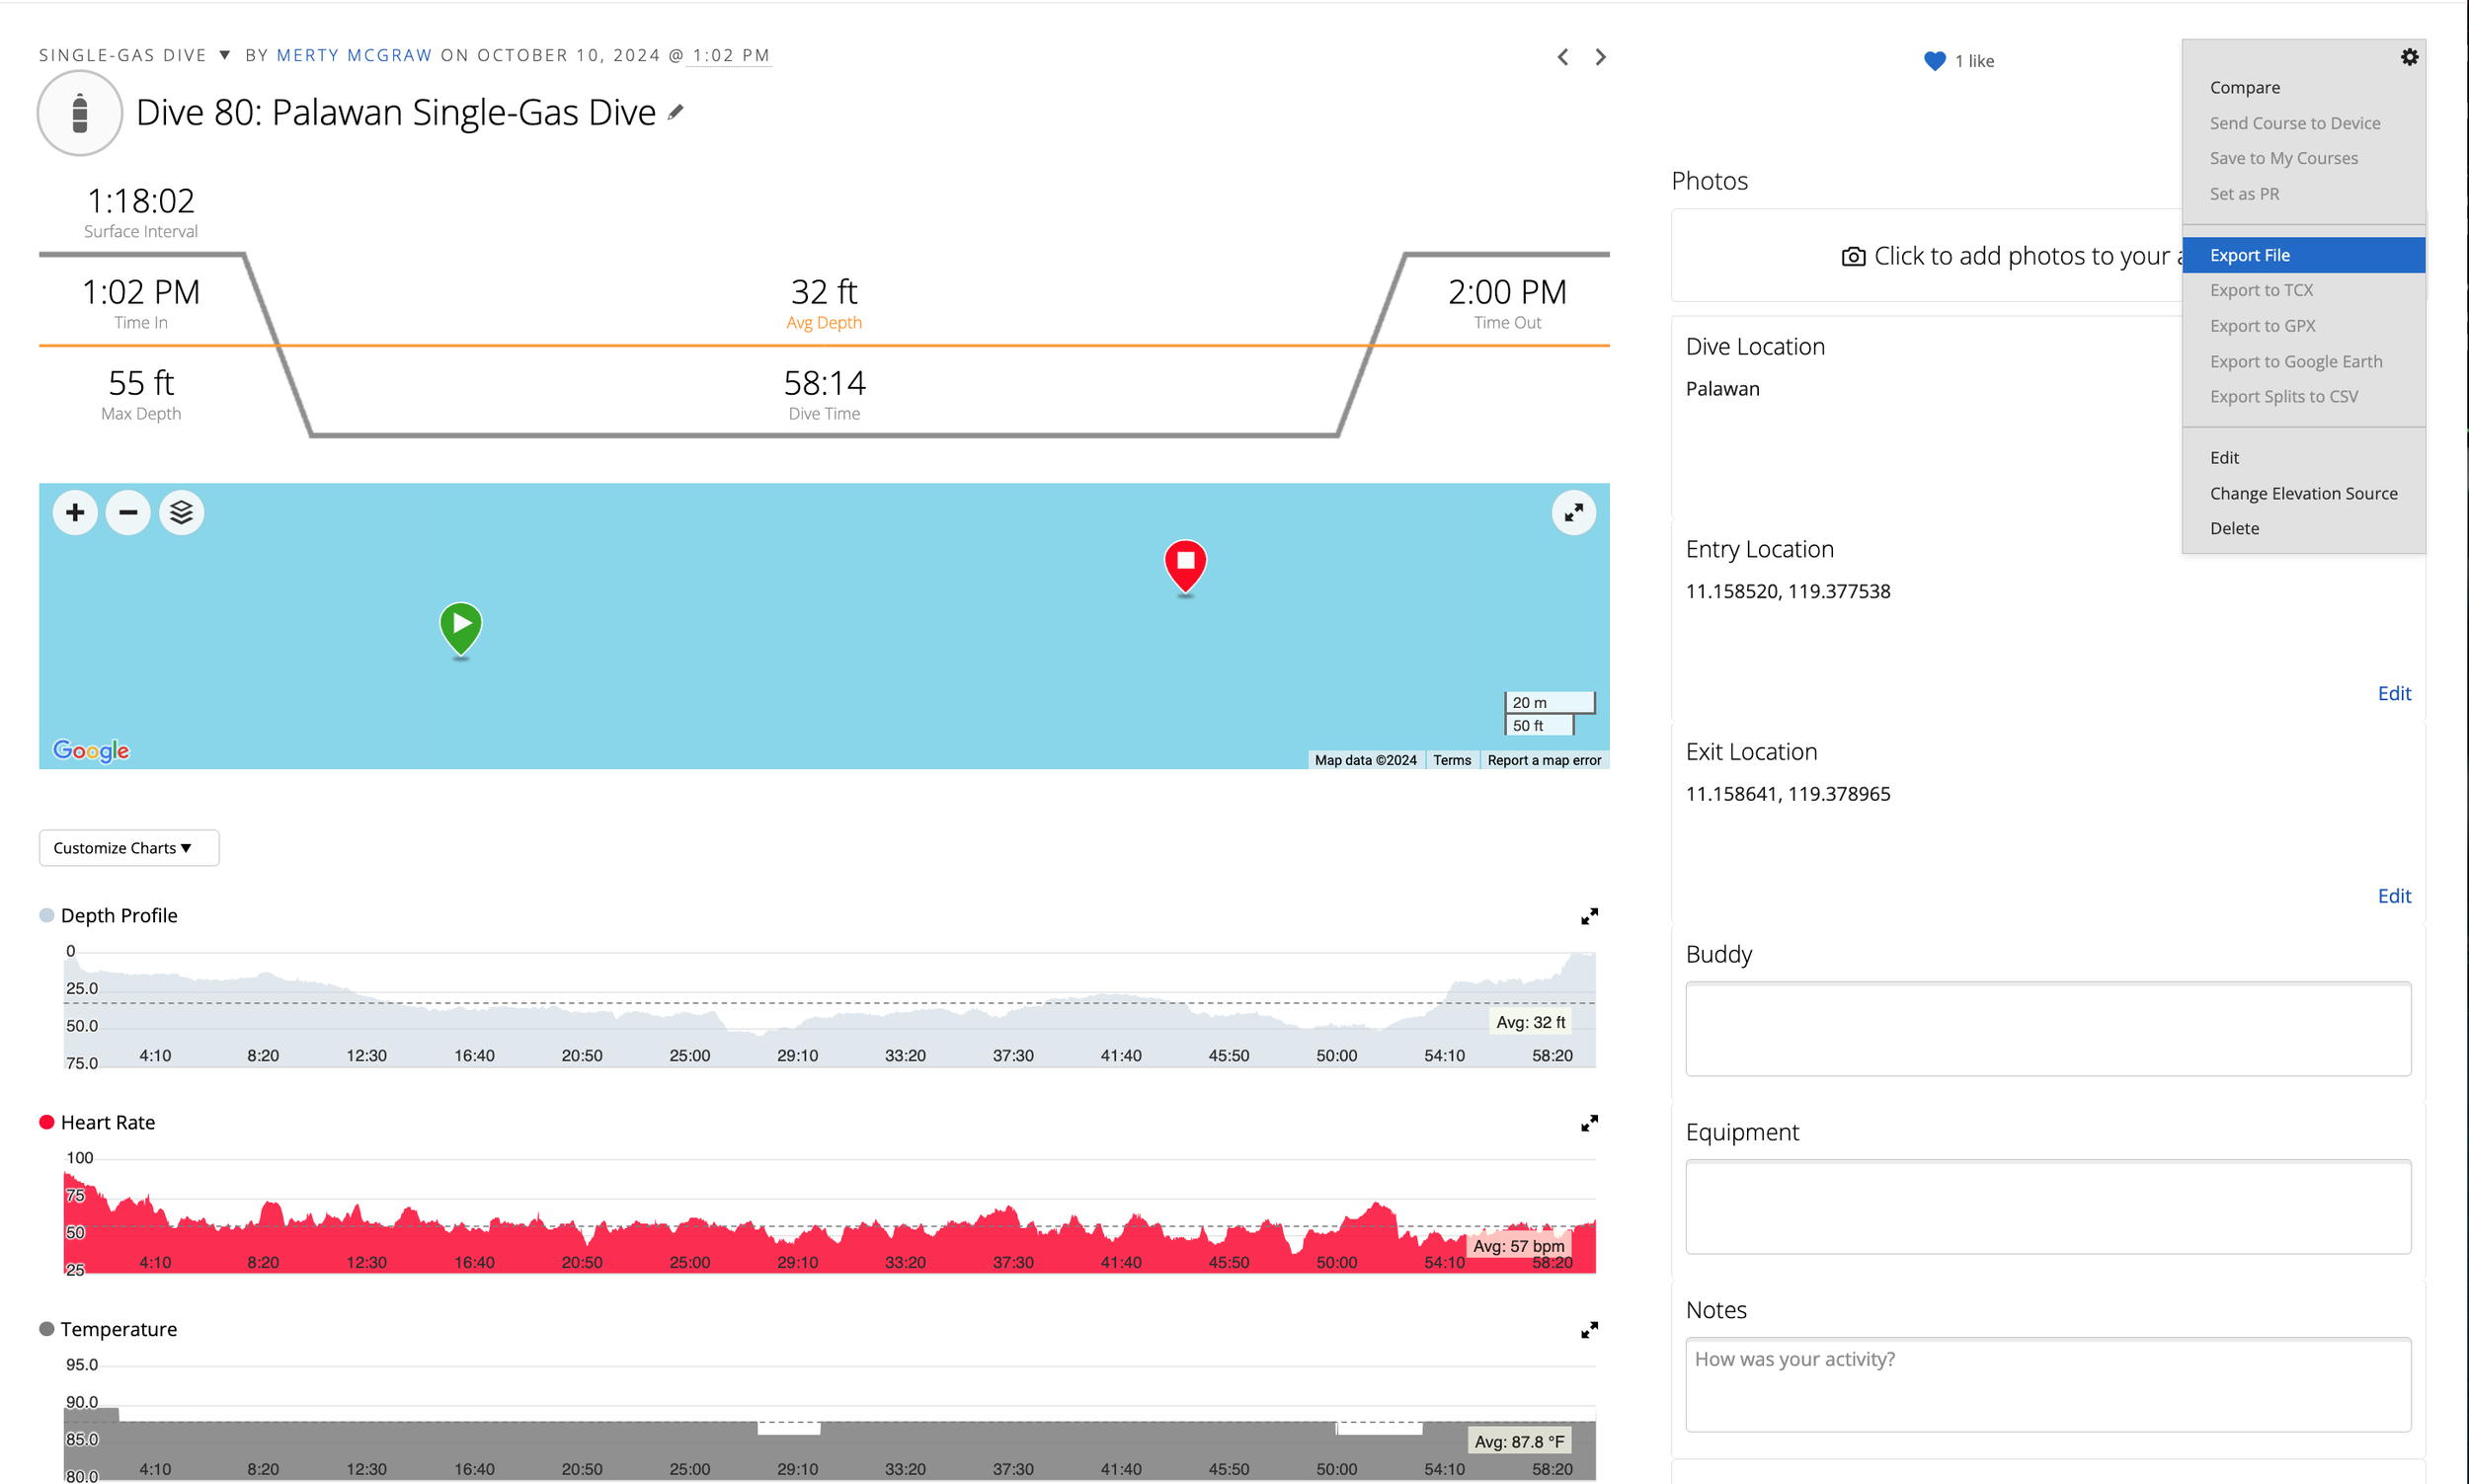Image resolution: width=2469 pixels, height=1484 pixels.
Task: Expand the map to fullscreen
Action: (1572, 513)
